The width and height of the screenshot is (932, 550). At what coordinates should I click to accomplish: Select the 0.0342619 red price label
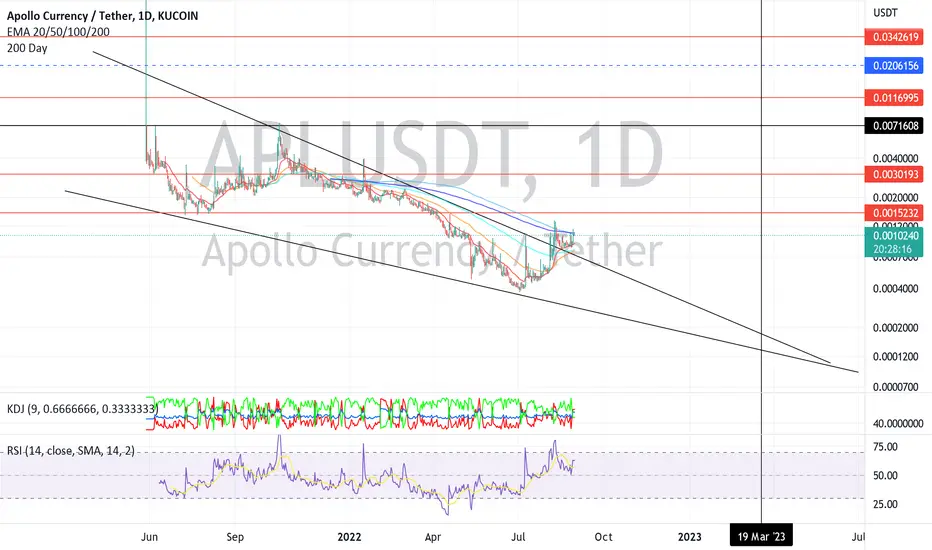tap(895, 37)
